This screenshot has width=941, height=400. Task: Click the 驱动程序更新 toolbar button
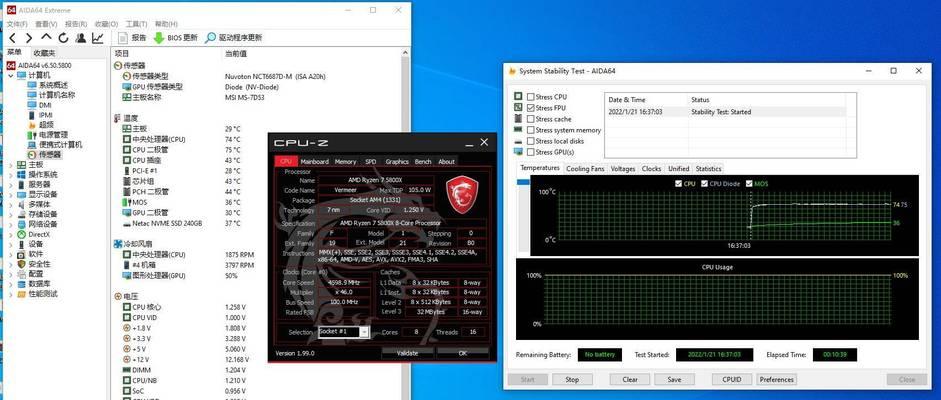click(233, 38)
